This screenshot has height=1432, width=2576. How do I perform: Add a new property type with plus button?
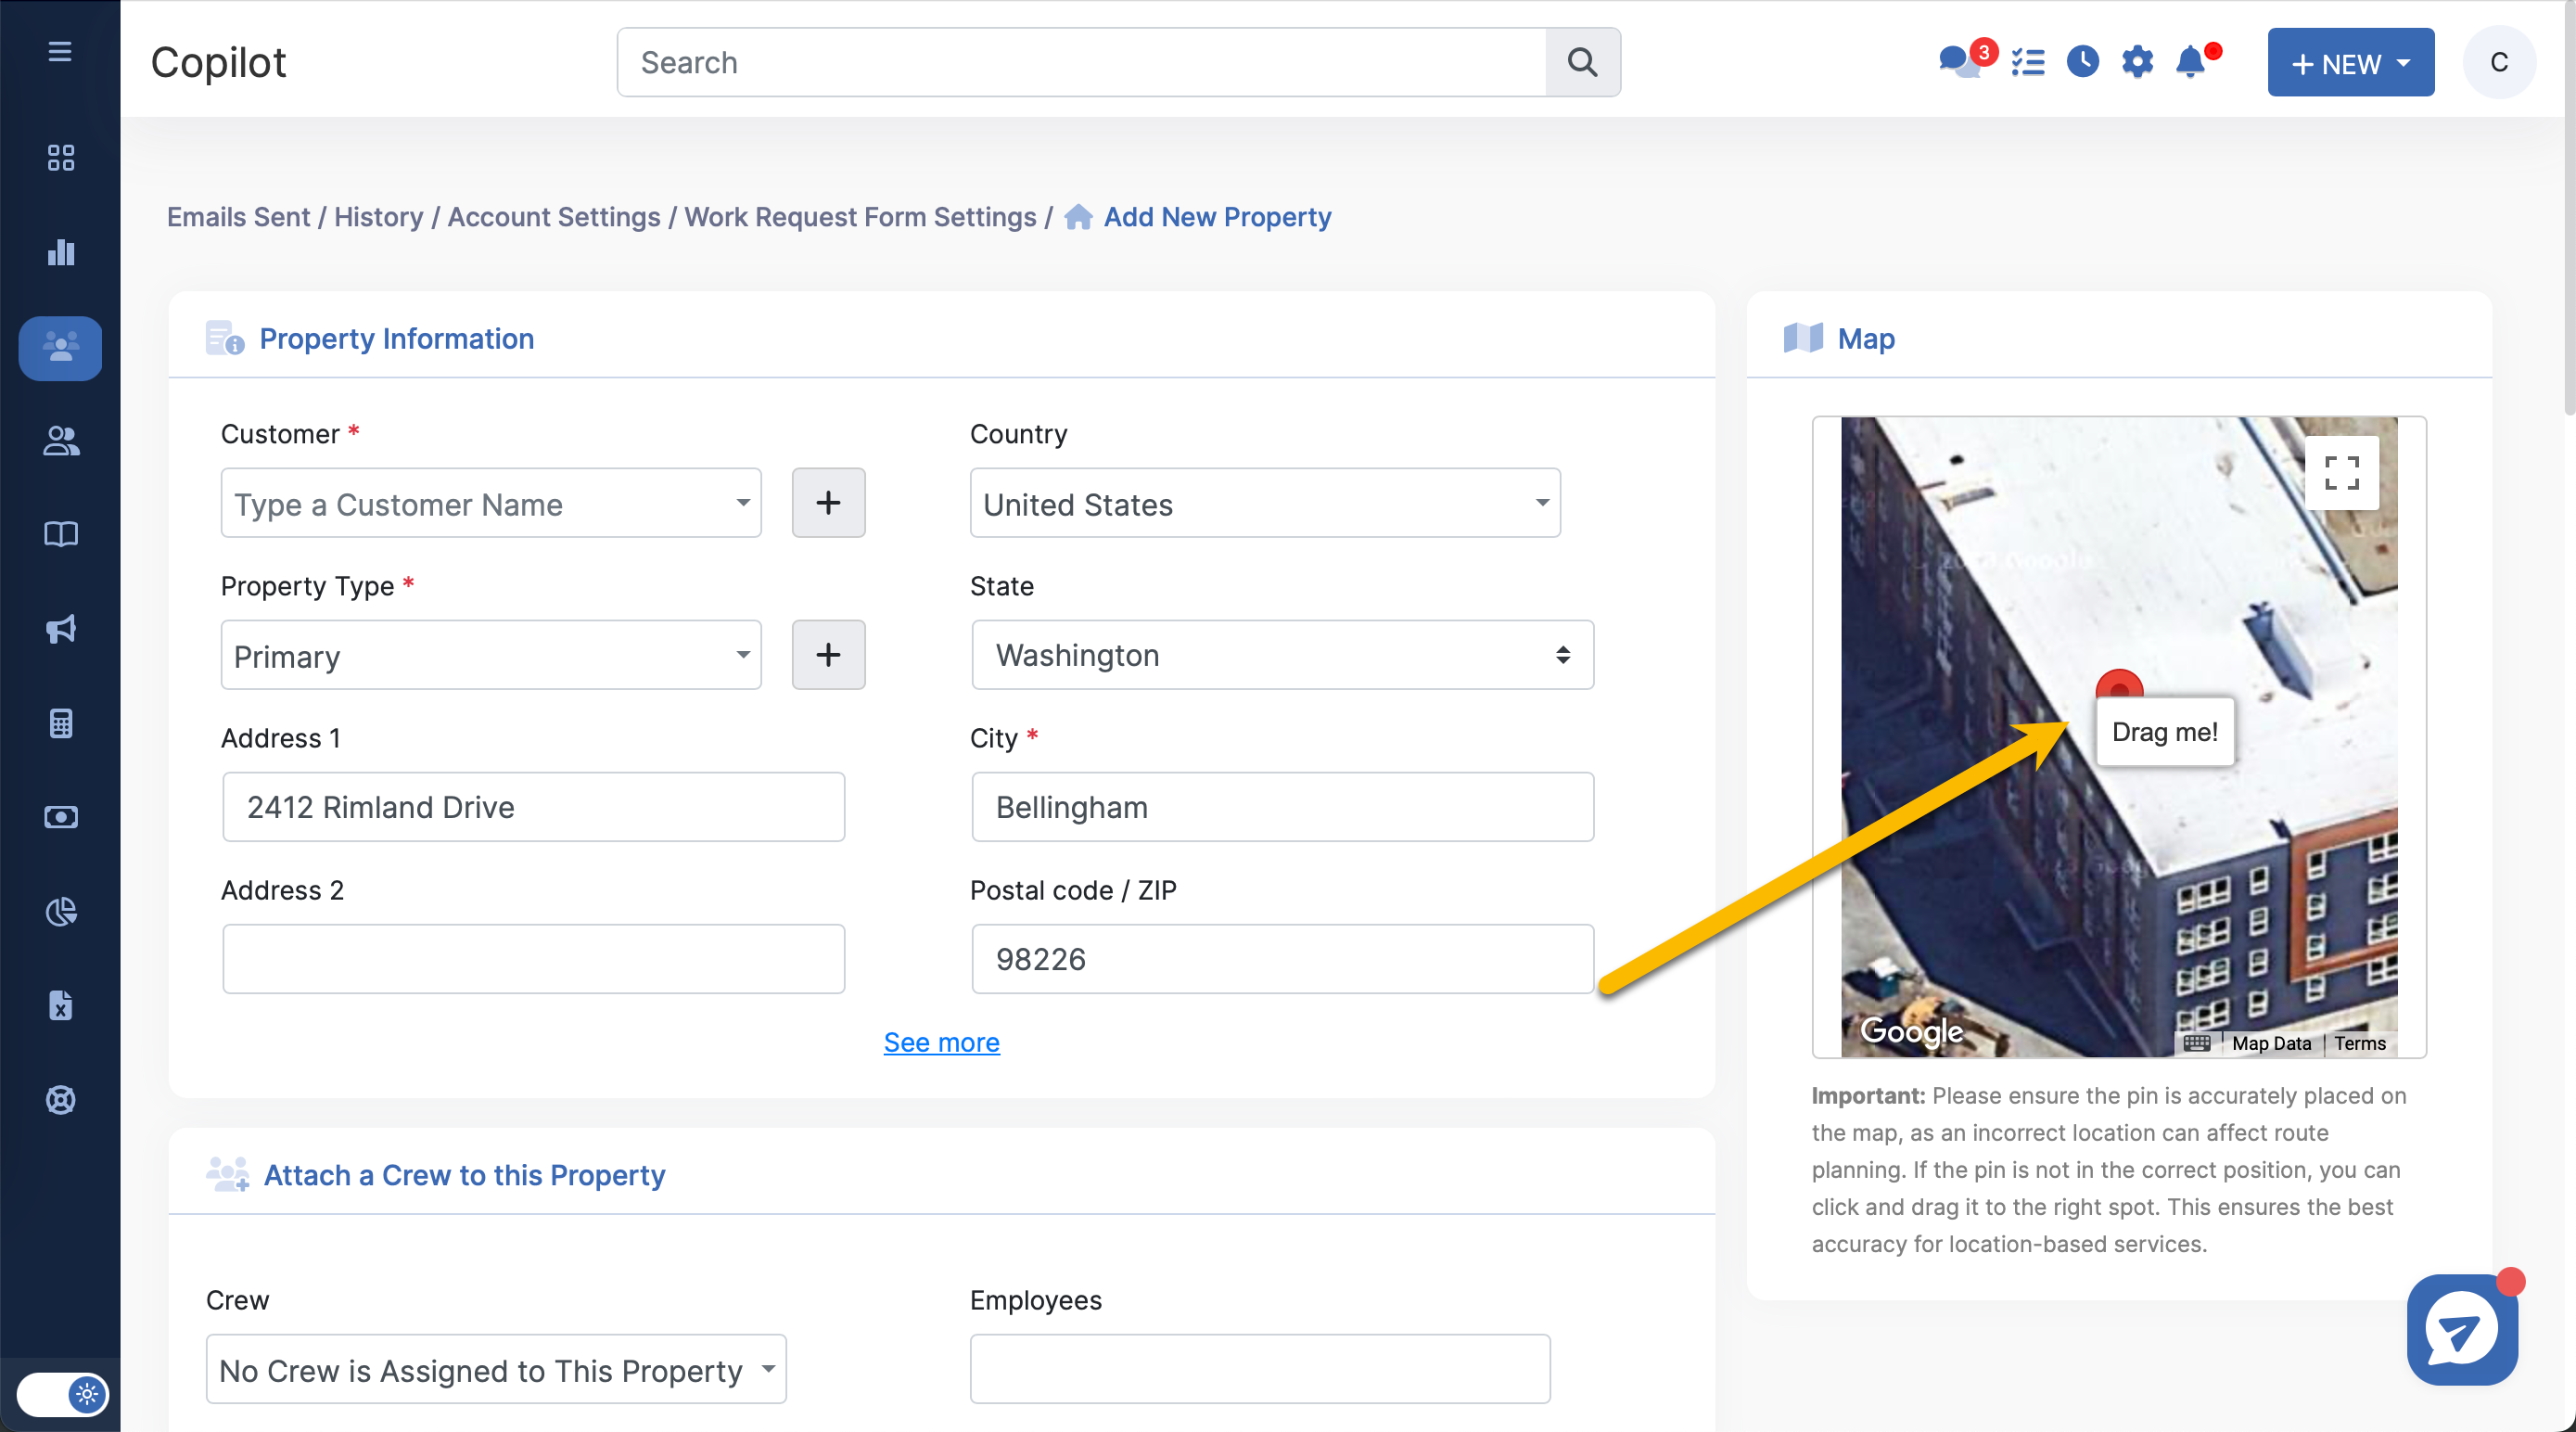(x=828, y=655)
